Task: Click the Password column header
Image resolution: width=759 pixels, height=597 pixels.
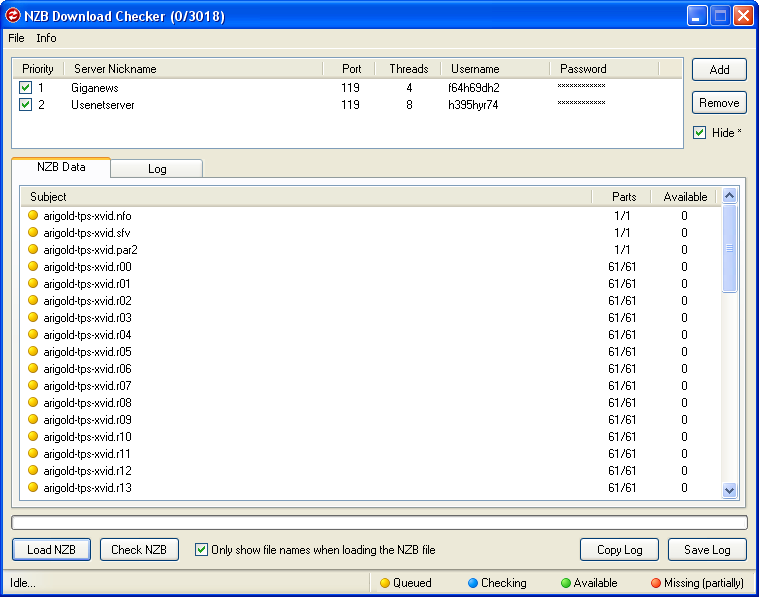Action: [x=604, y=69]
